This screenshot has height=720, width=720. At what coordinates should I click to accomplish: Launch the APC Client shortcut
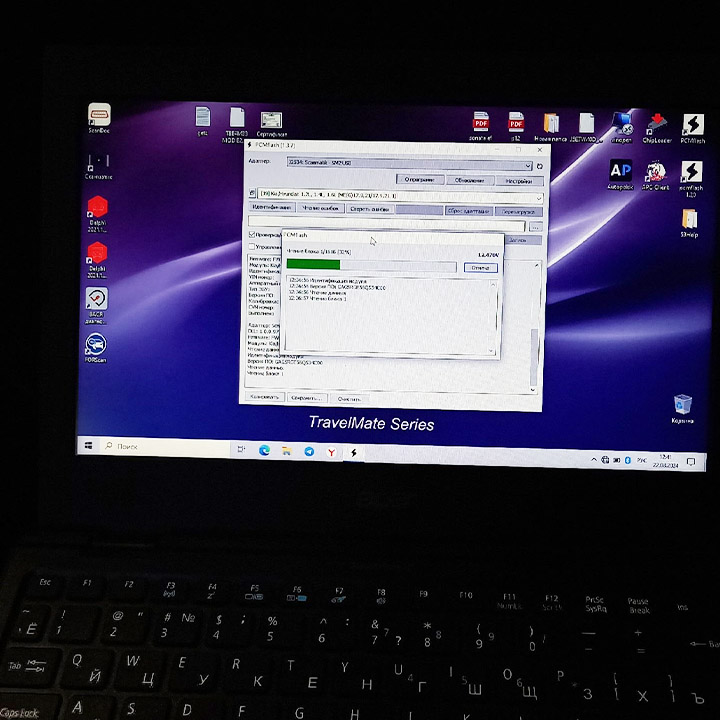(656, 175)
